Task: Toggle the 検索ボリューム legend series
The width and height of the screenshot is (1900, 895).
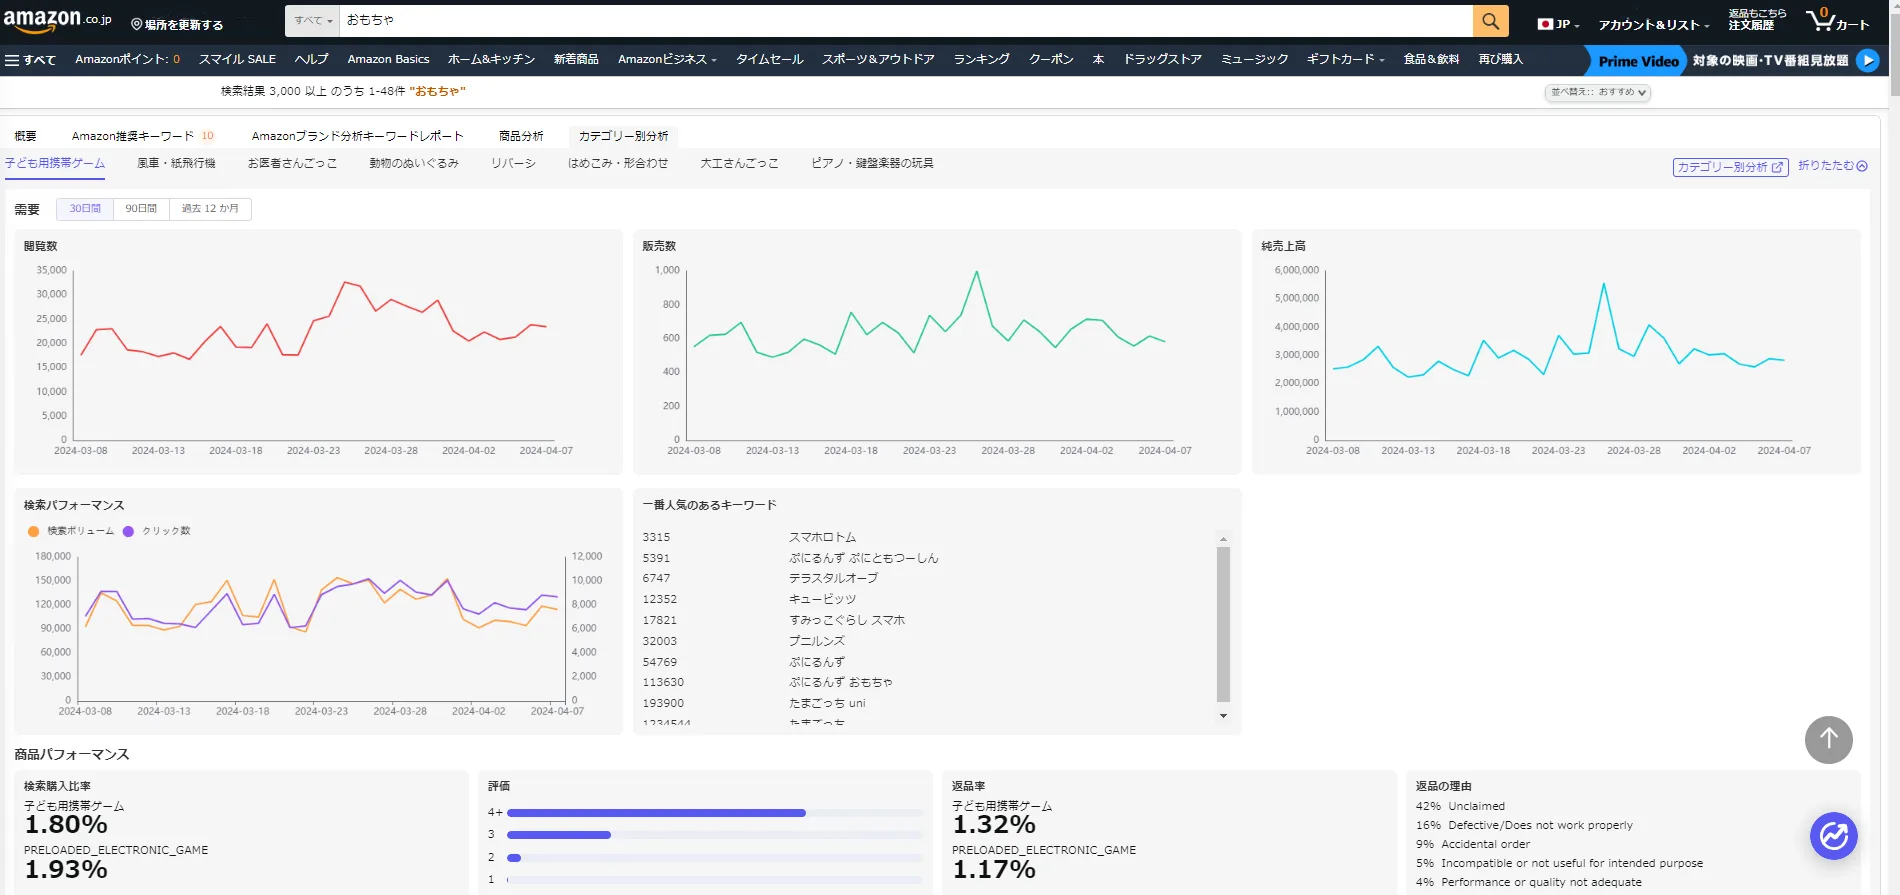Action: click(x=71, y=531)
